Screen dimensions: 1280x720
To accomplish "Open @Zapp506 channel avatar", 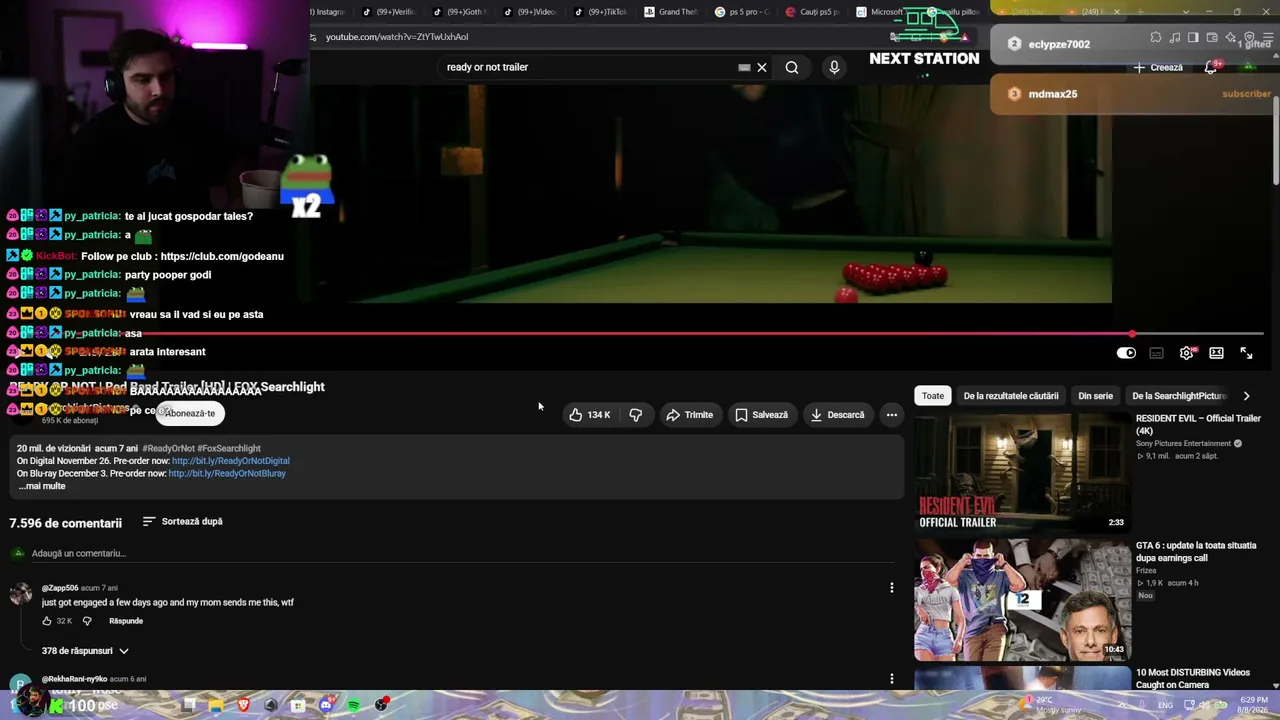I will tap(20, 595).
